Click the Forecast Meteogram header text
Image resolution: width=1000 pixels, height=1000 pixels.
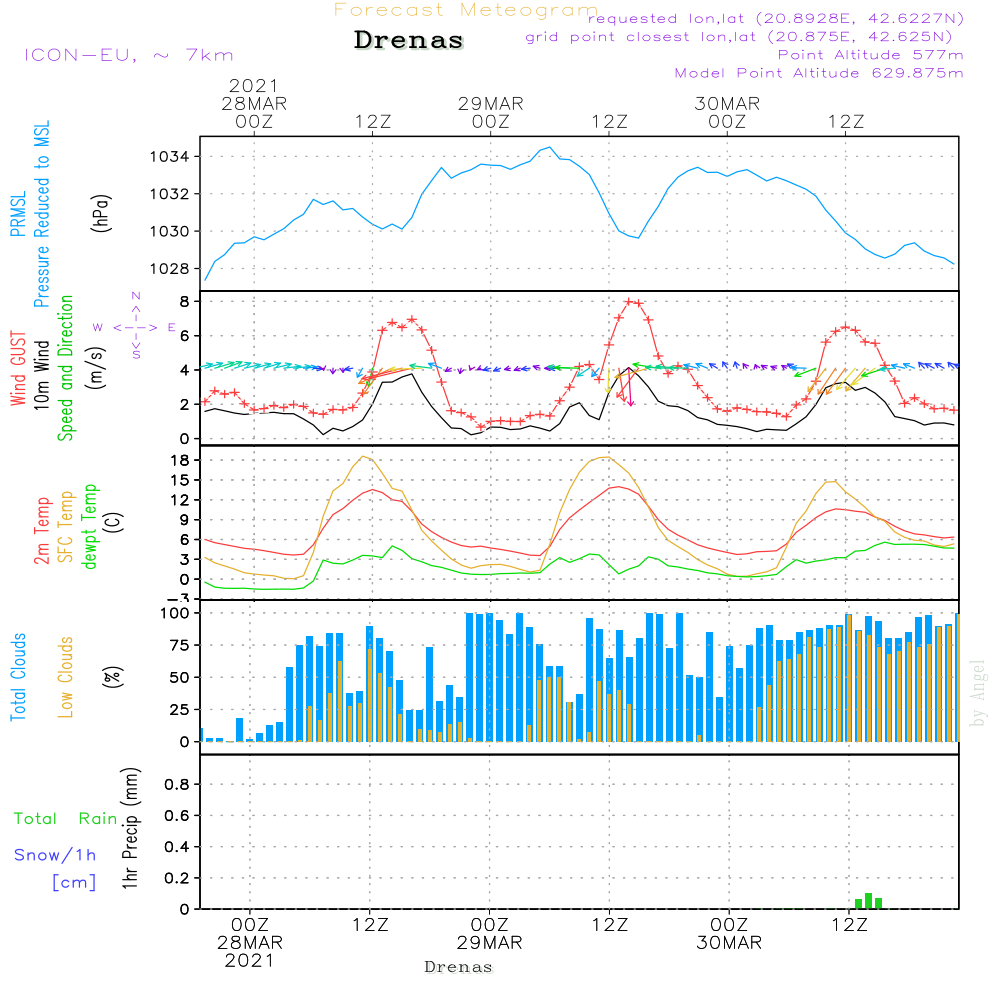(x=466, y=10)
